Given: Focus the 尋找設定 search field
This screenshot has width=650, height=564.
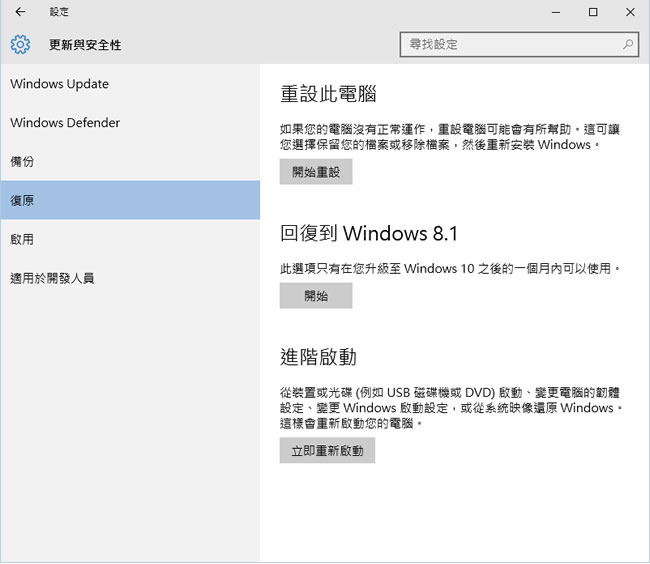Looking at the screenshot, I should (x=510, y=45).
